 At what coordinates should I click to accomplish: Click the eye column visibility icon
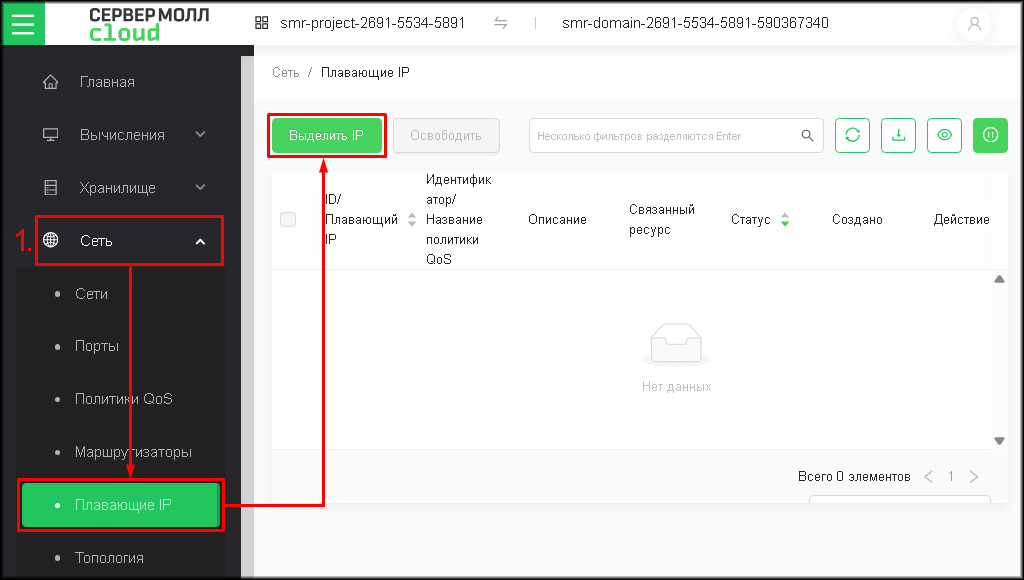pyautogui.click(x=944, y=136)
